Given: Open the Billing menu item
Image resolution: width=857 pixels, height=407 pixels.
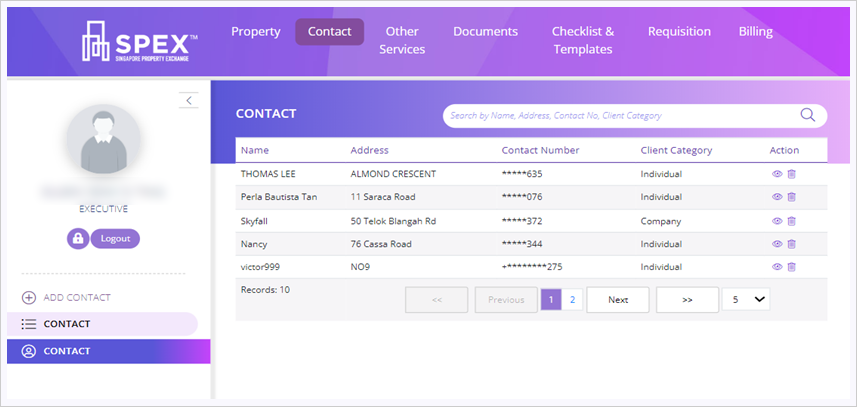Looking at the screenshot, I should pos(755,32).
